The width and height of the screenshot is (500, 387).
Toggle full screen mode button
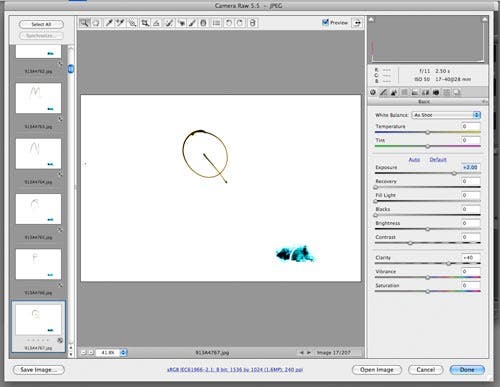(x=357, y=23)
